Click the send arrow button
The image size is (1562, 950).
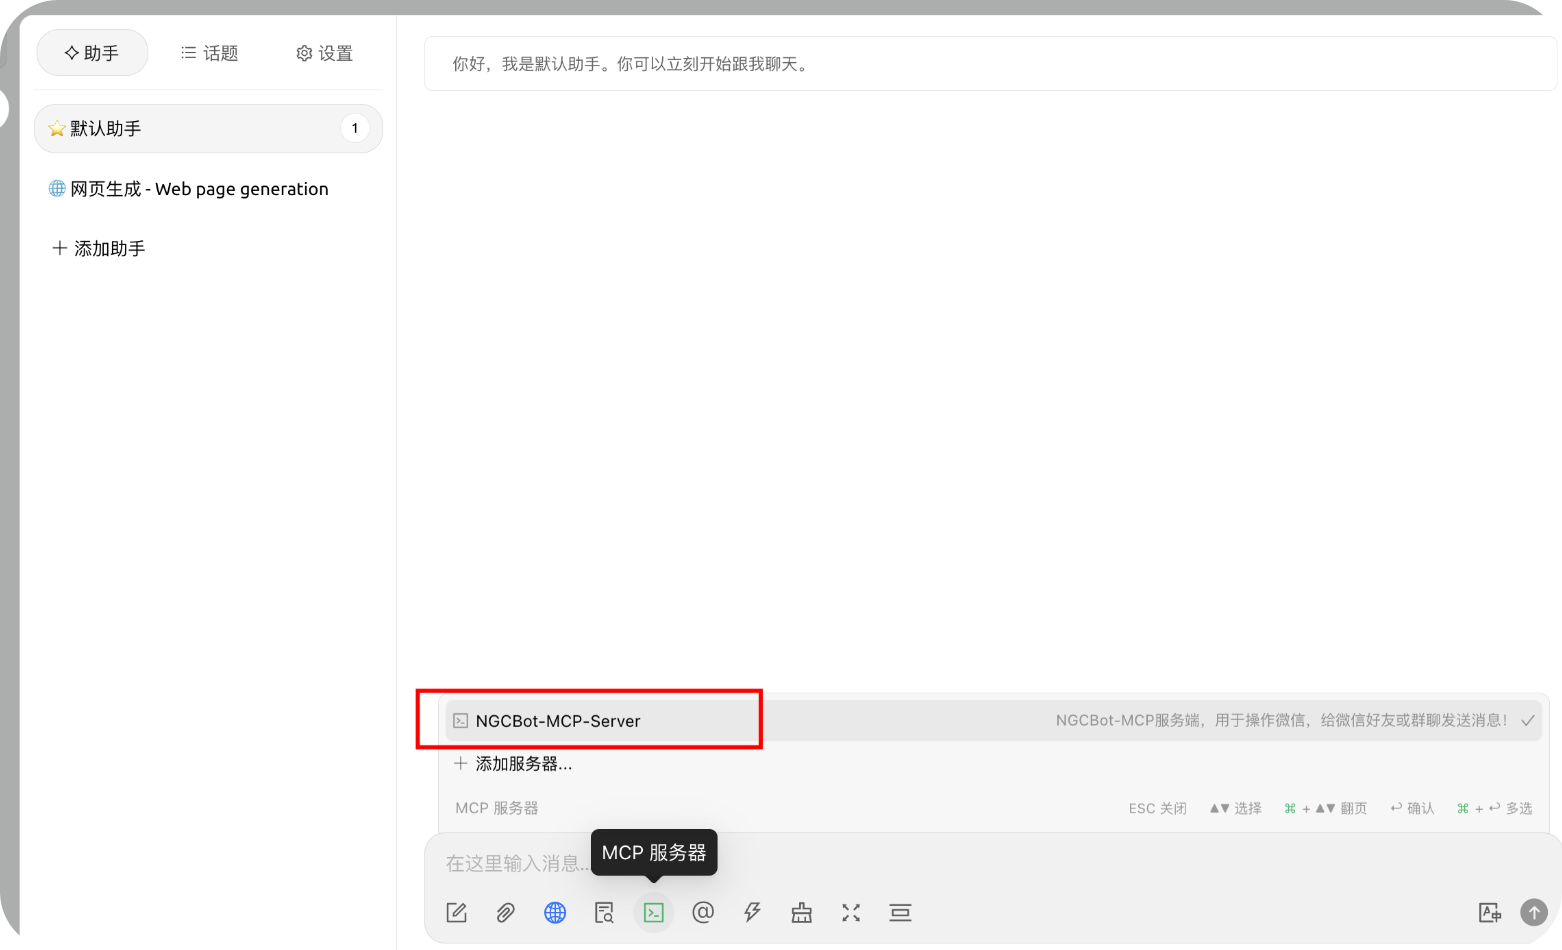tap(1534, 912)
